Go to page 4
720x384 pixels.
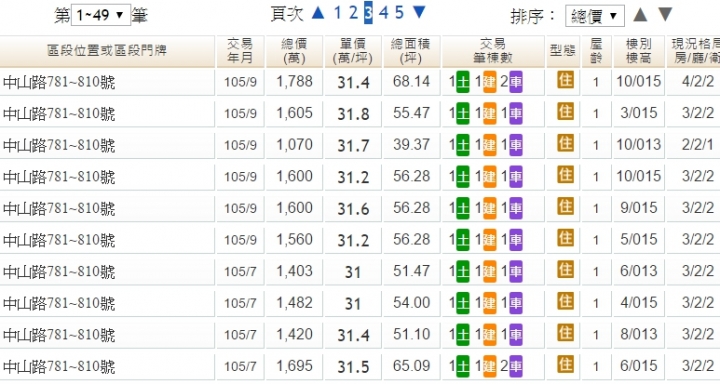[383, 13]
